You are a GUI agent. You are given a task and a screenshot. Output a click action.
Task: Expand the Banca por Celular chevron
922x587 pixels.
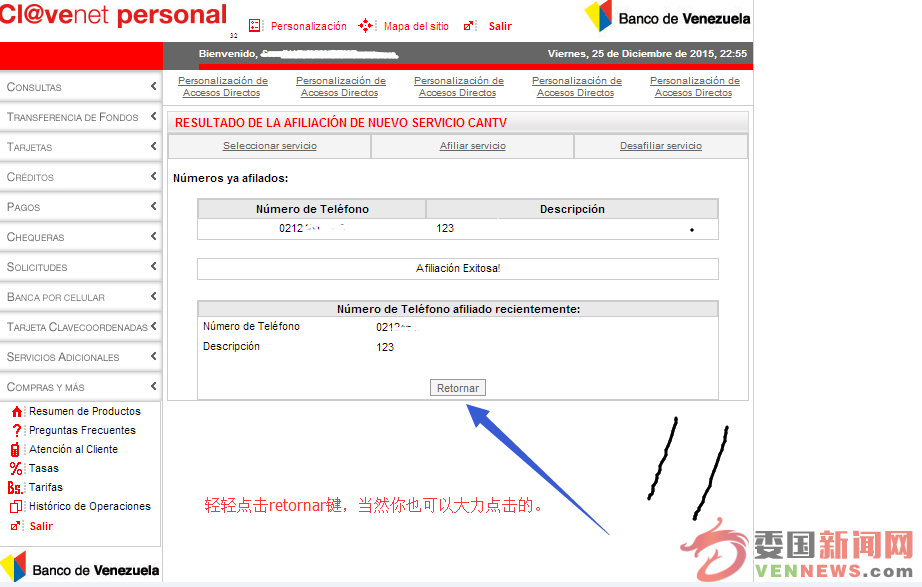[x=153, y=296]
